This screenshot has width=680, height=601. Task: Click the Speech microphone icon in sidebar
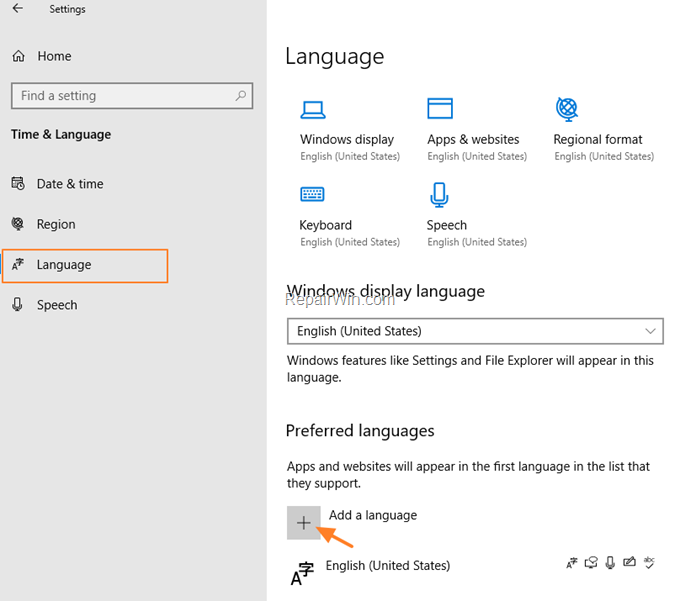pos(17,304)
